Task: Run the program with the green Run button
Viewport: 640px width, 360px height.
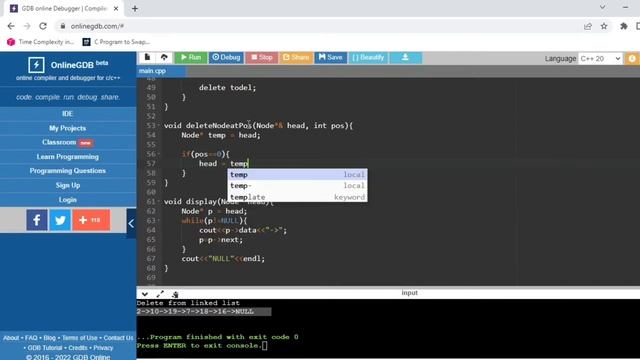Action: (x=191, y=58)
